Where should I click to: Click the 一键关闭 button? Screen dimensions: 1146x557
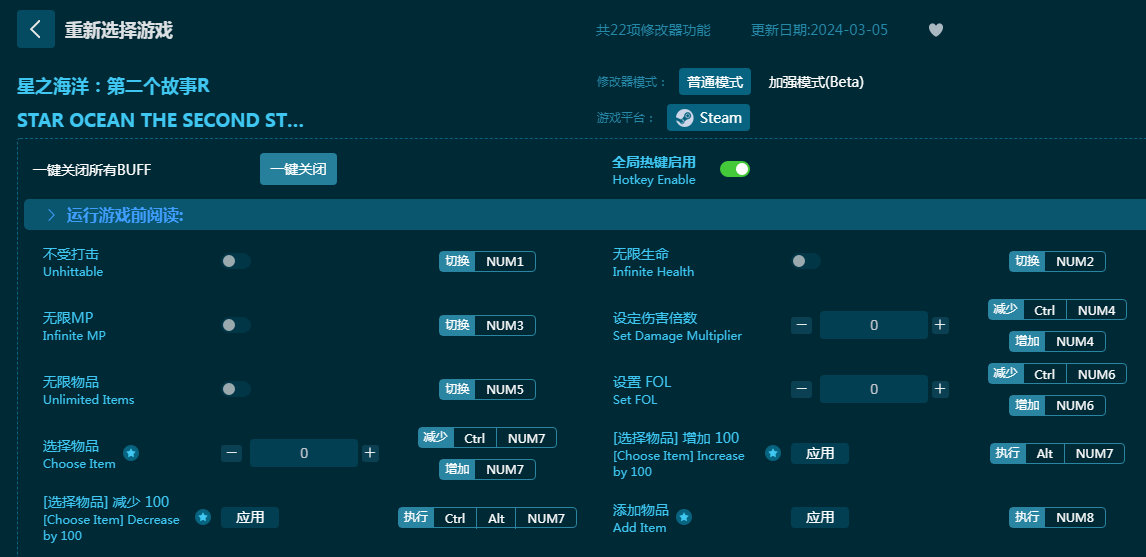tap(298, 170)
